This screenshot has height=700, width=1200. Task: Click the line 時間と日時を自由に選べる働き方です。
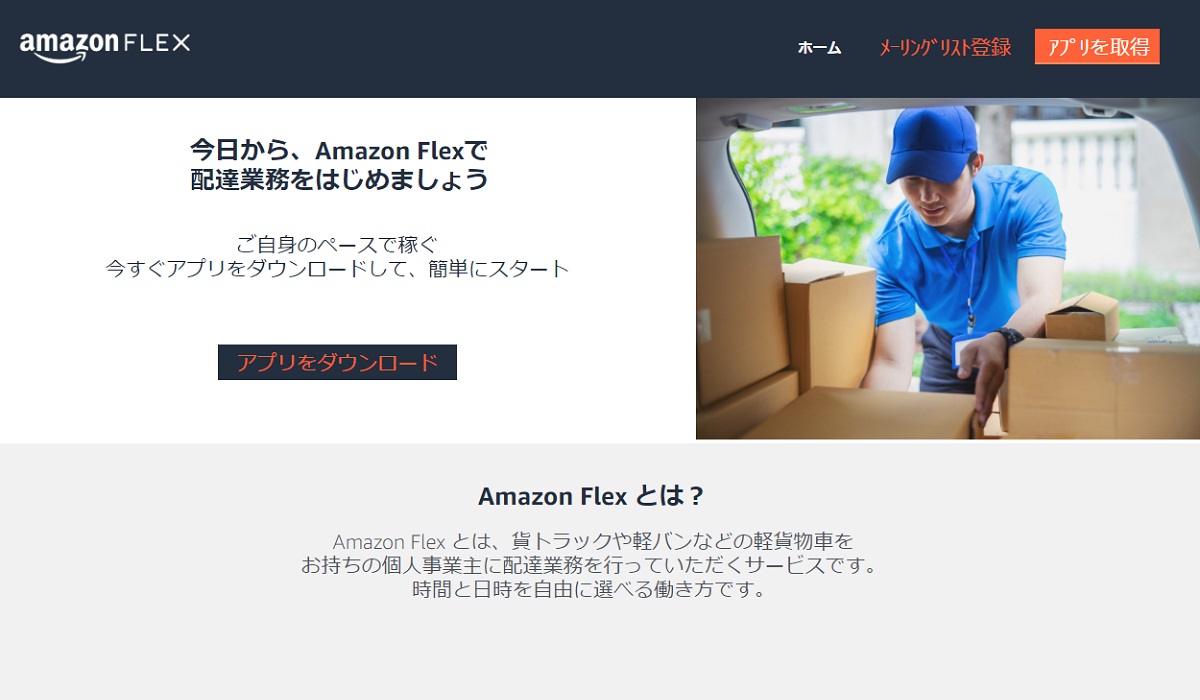589,589
